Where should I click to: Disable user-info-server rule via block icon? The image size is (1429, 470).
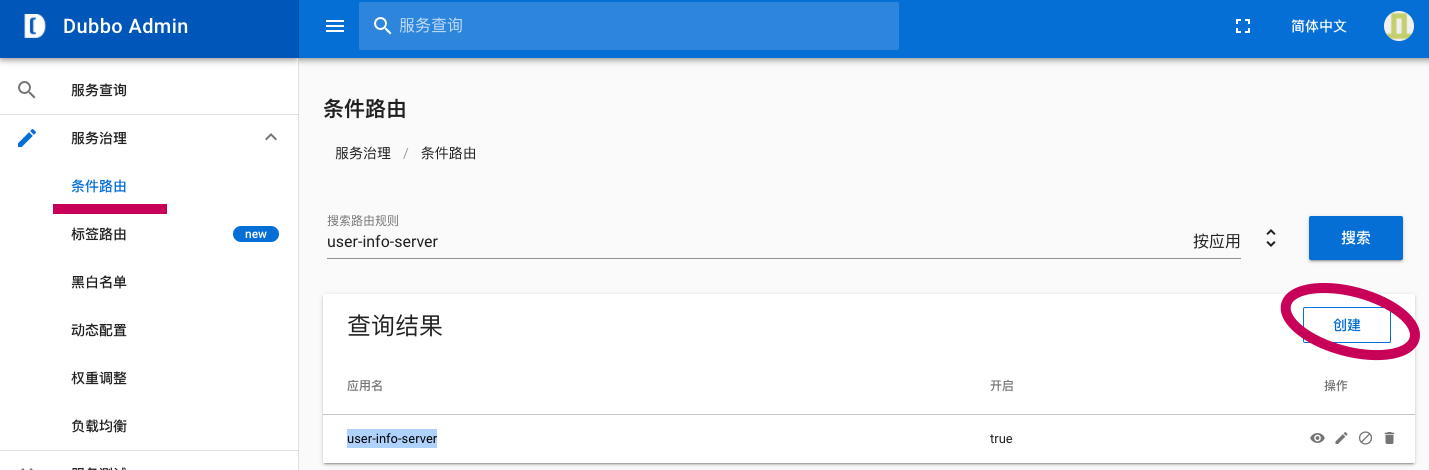(x=1365, y=438)
